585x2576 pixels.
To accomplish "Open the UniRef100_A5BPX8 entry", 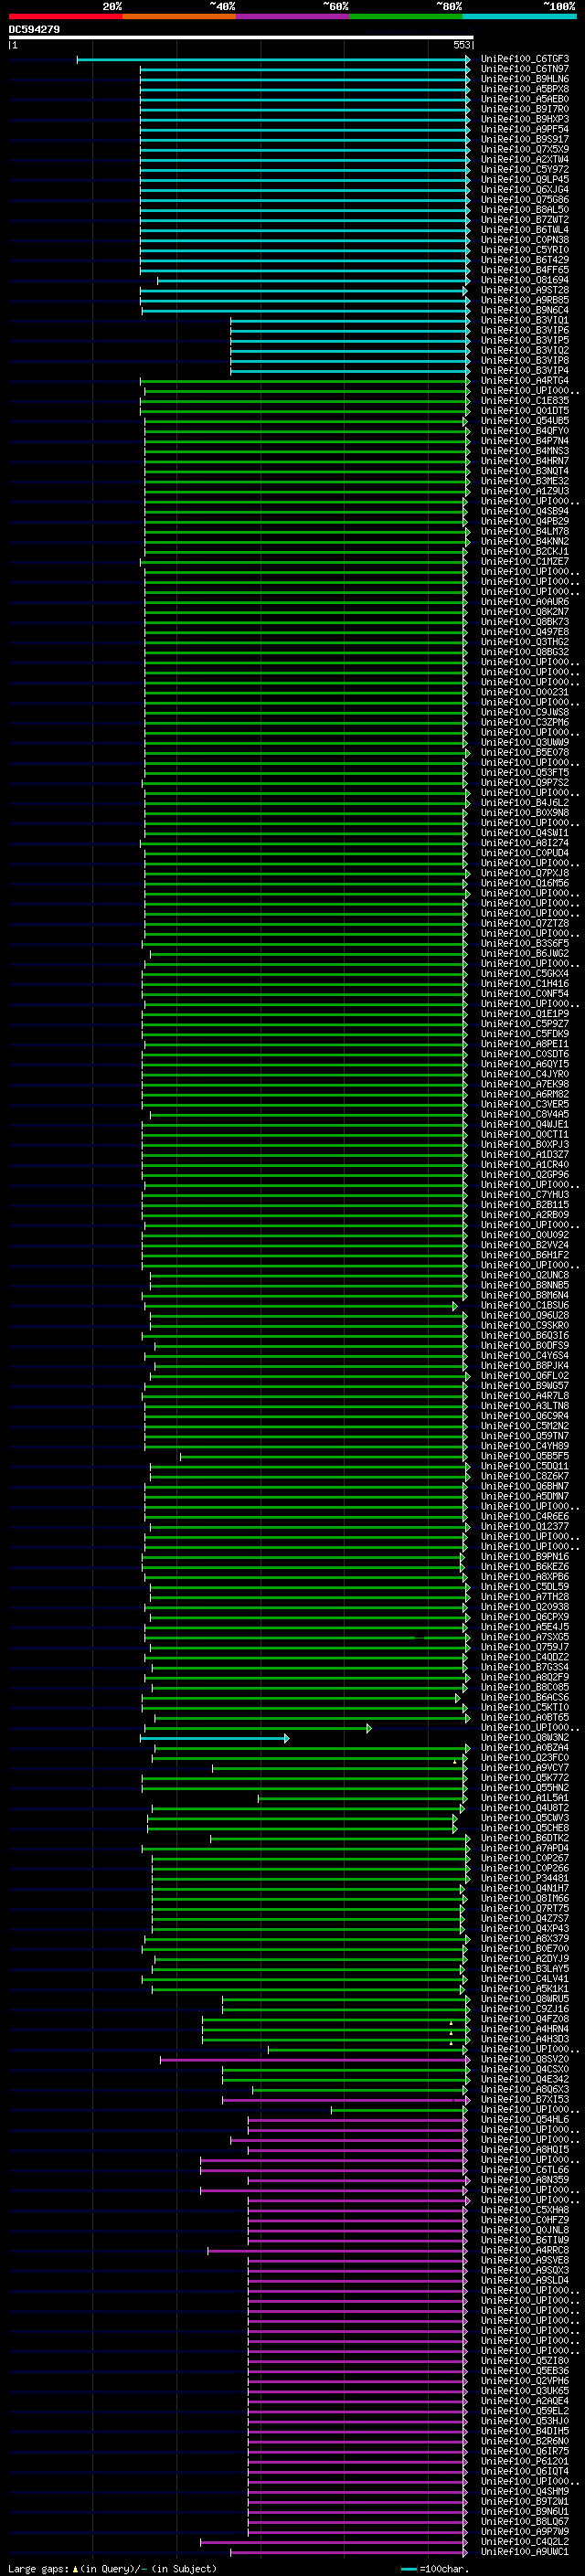I will (x=524, y=89).
